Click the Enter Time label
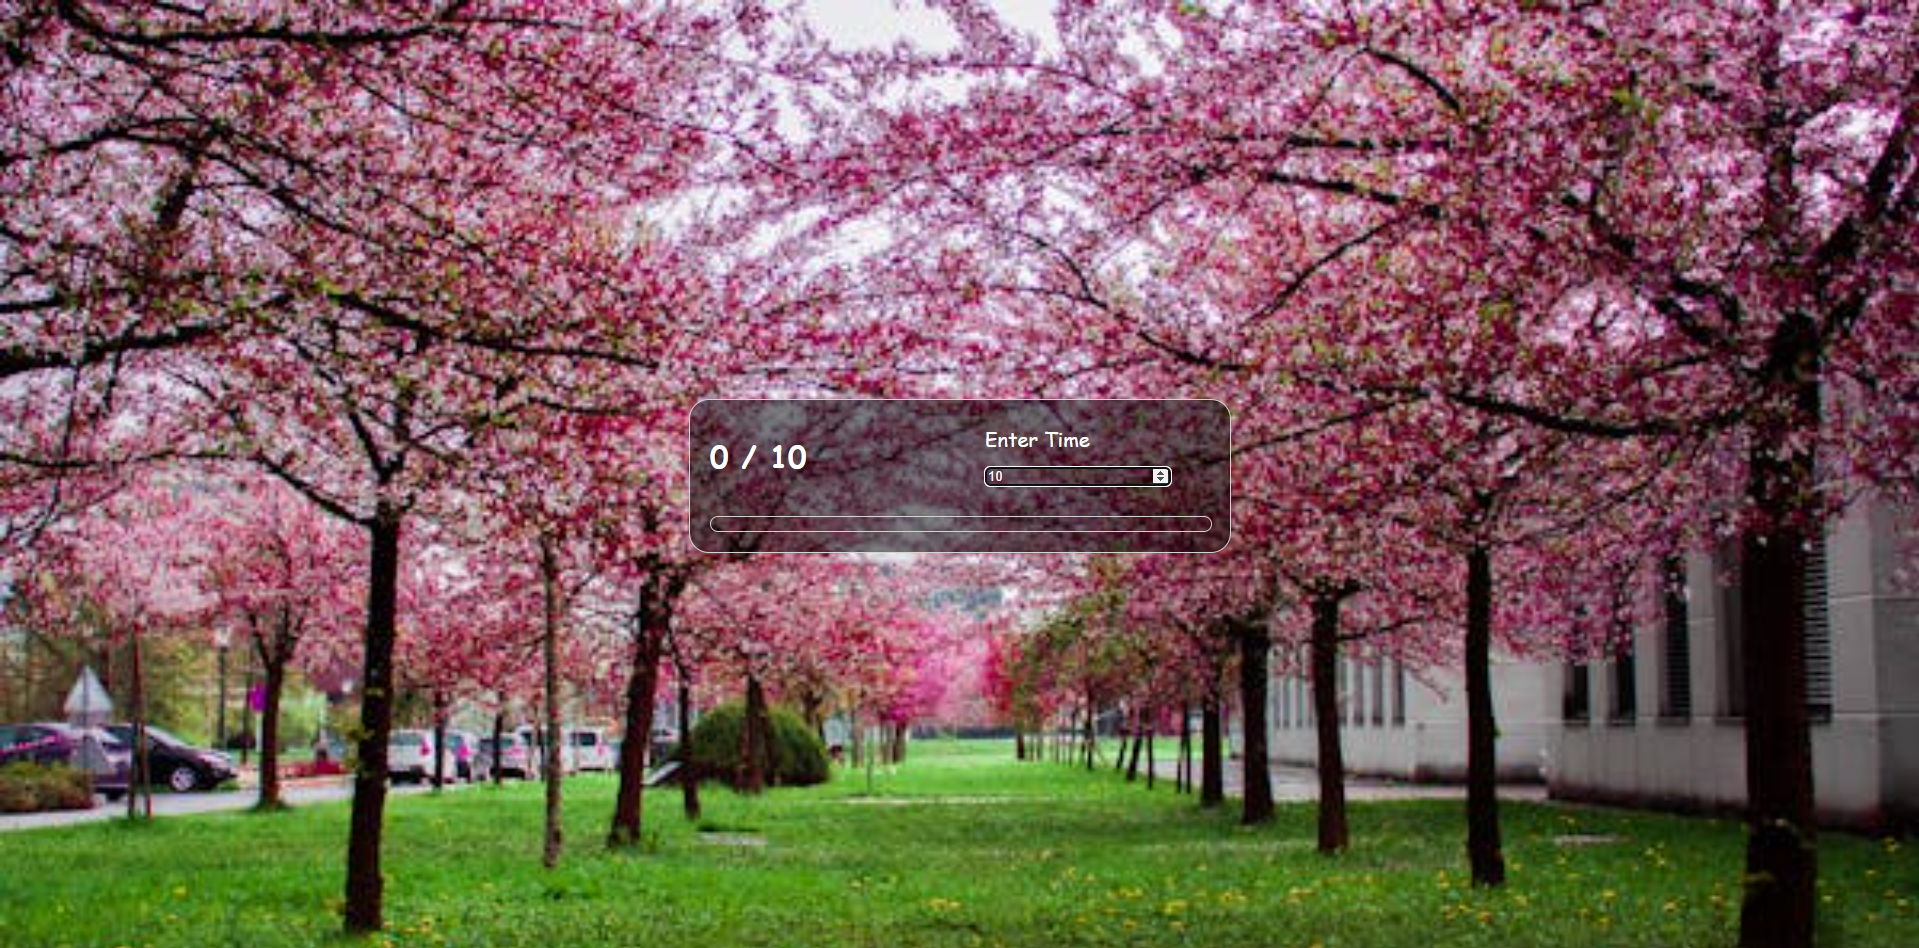 1037,440
